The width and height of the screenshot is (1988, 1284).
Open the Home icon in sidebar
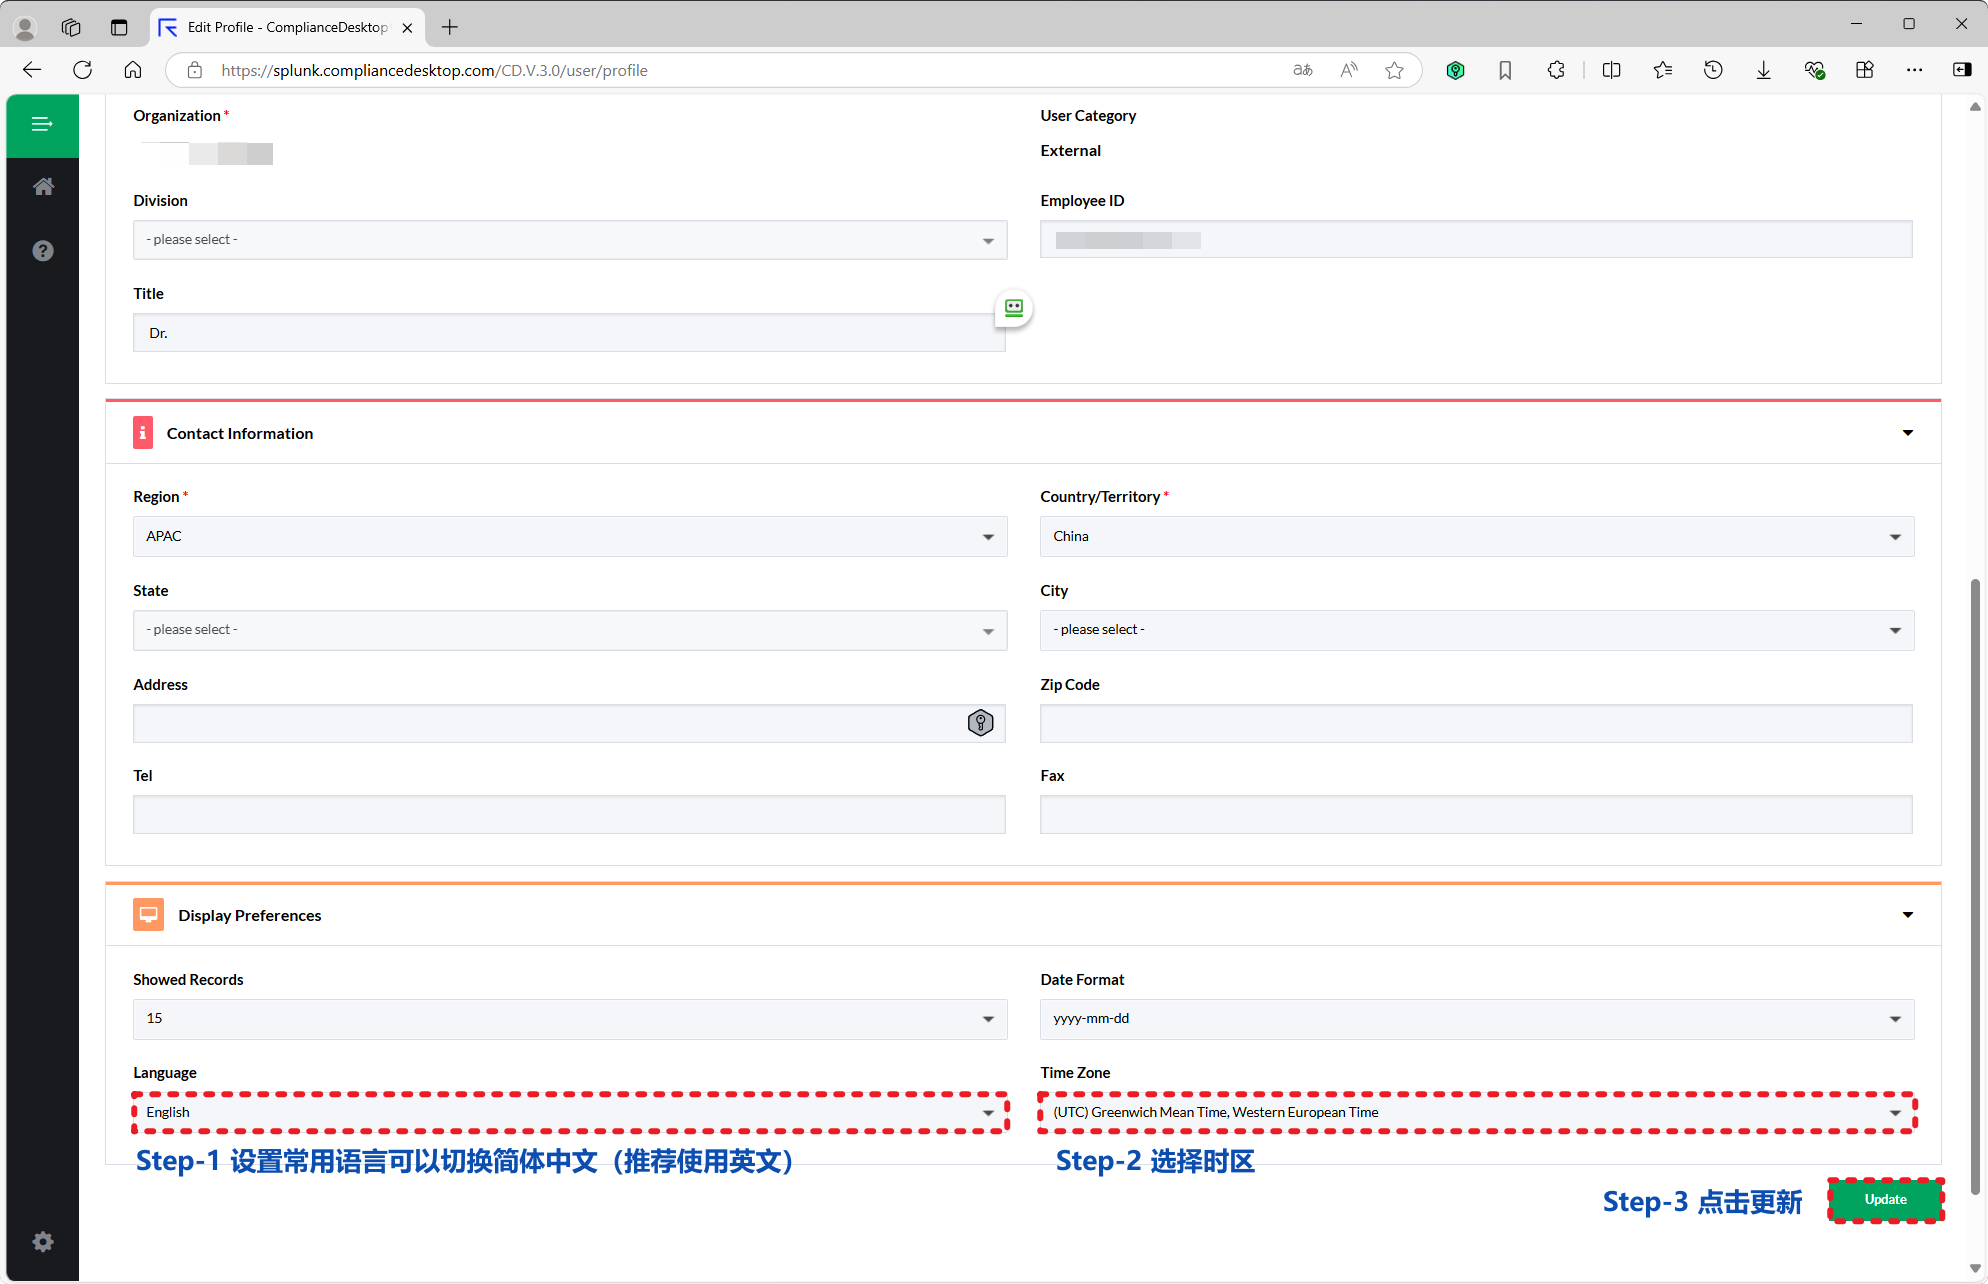tap(43, 187)
